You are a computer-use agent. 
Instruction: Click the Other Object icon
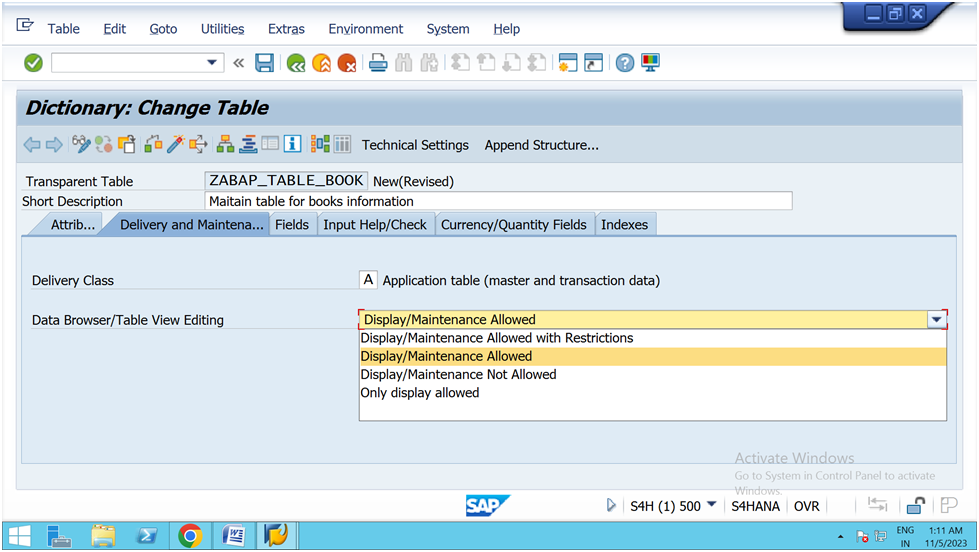pos(127,144)
